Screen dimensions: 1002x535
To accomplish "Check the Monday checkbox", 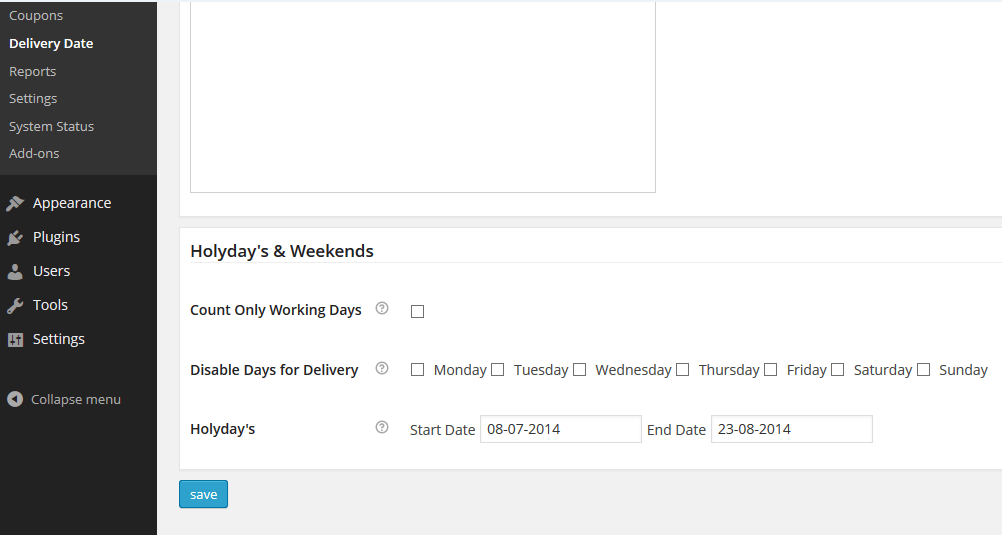I will coord(417,369).
